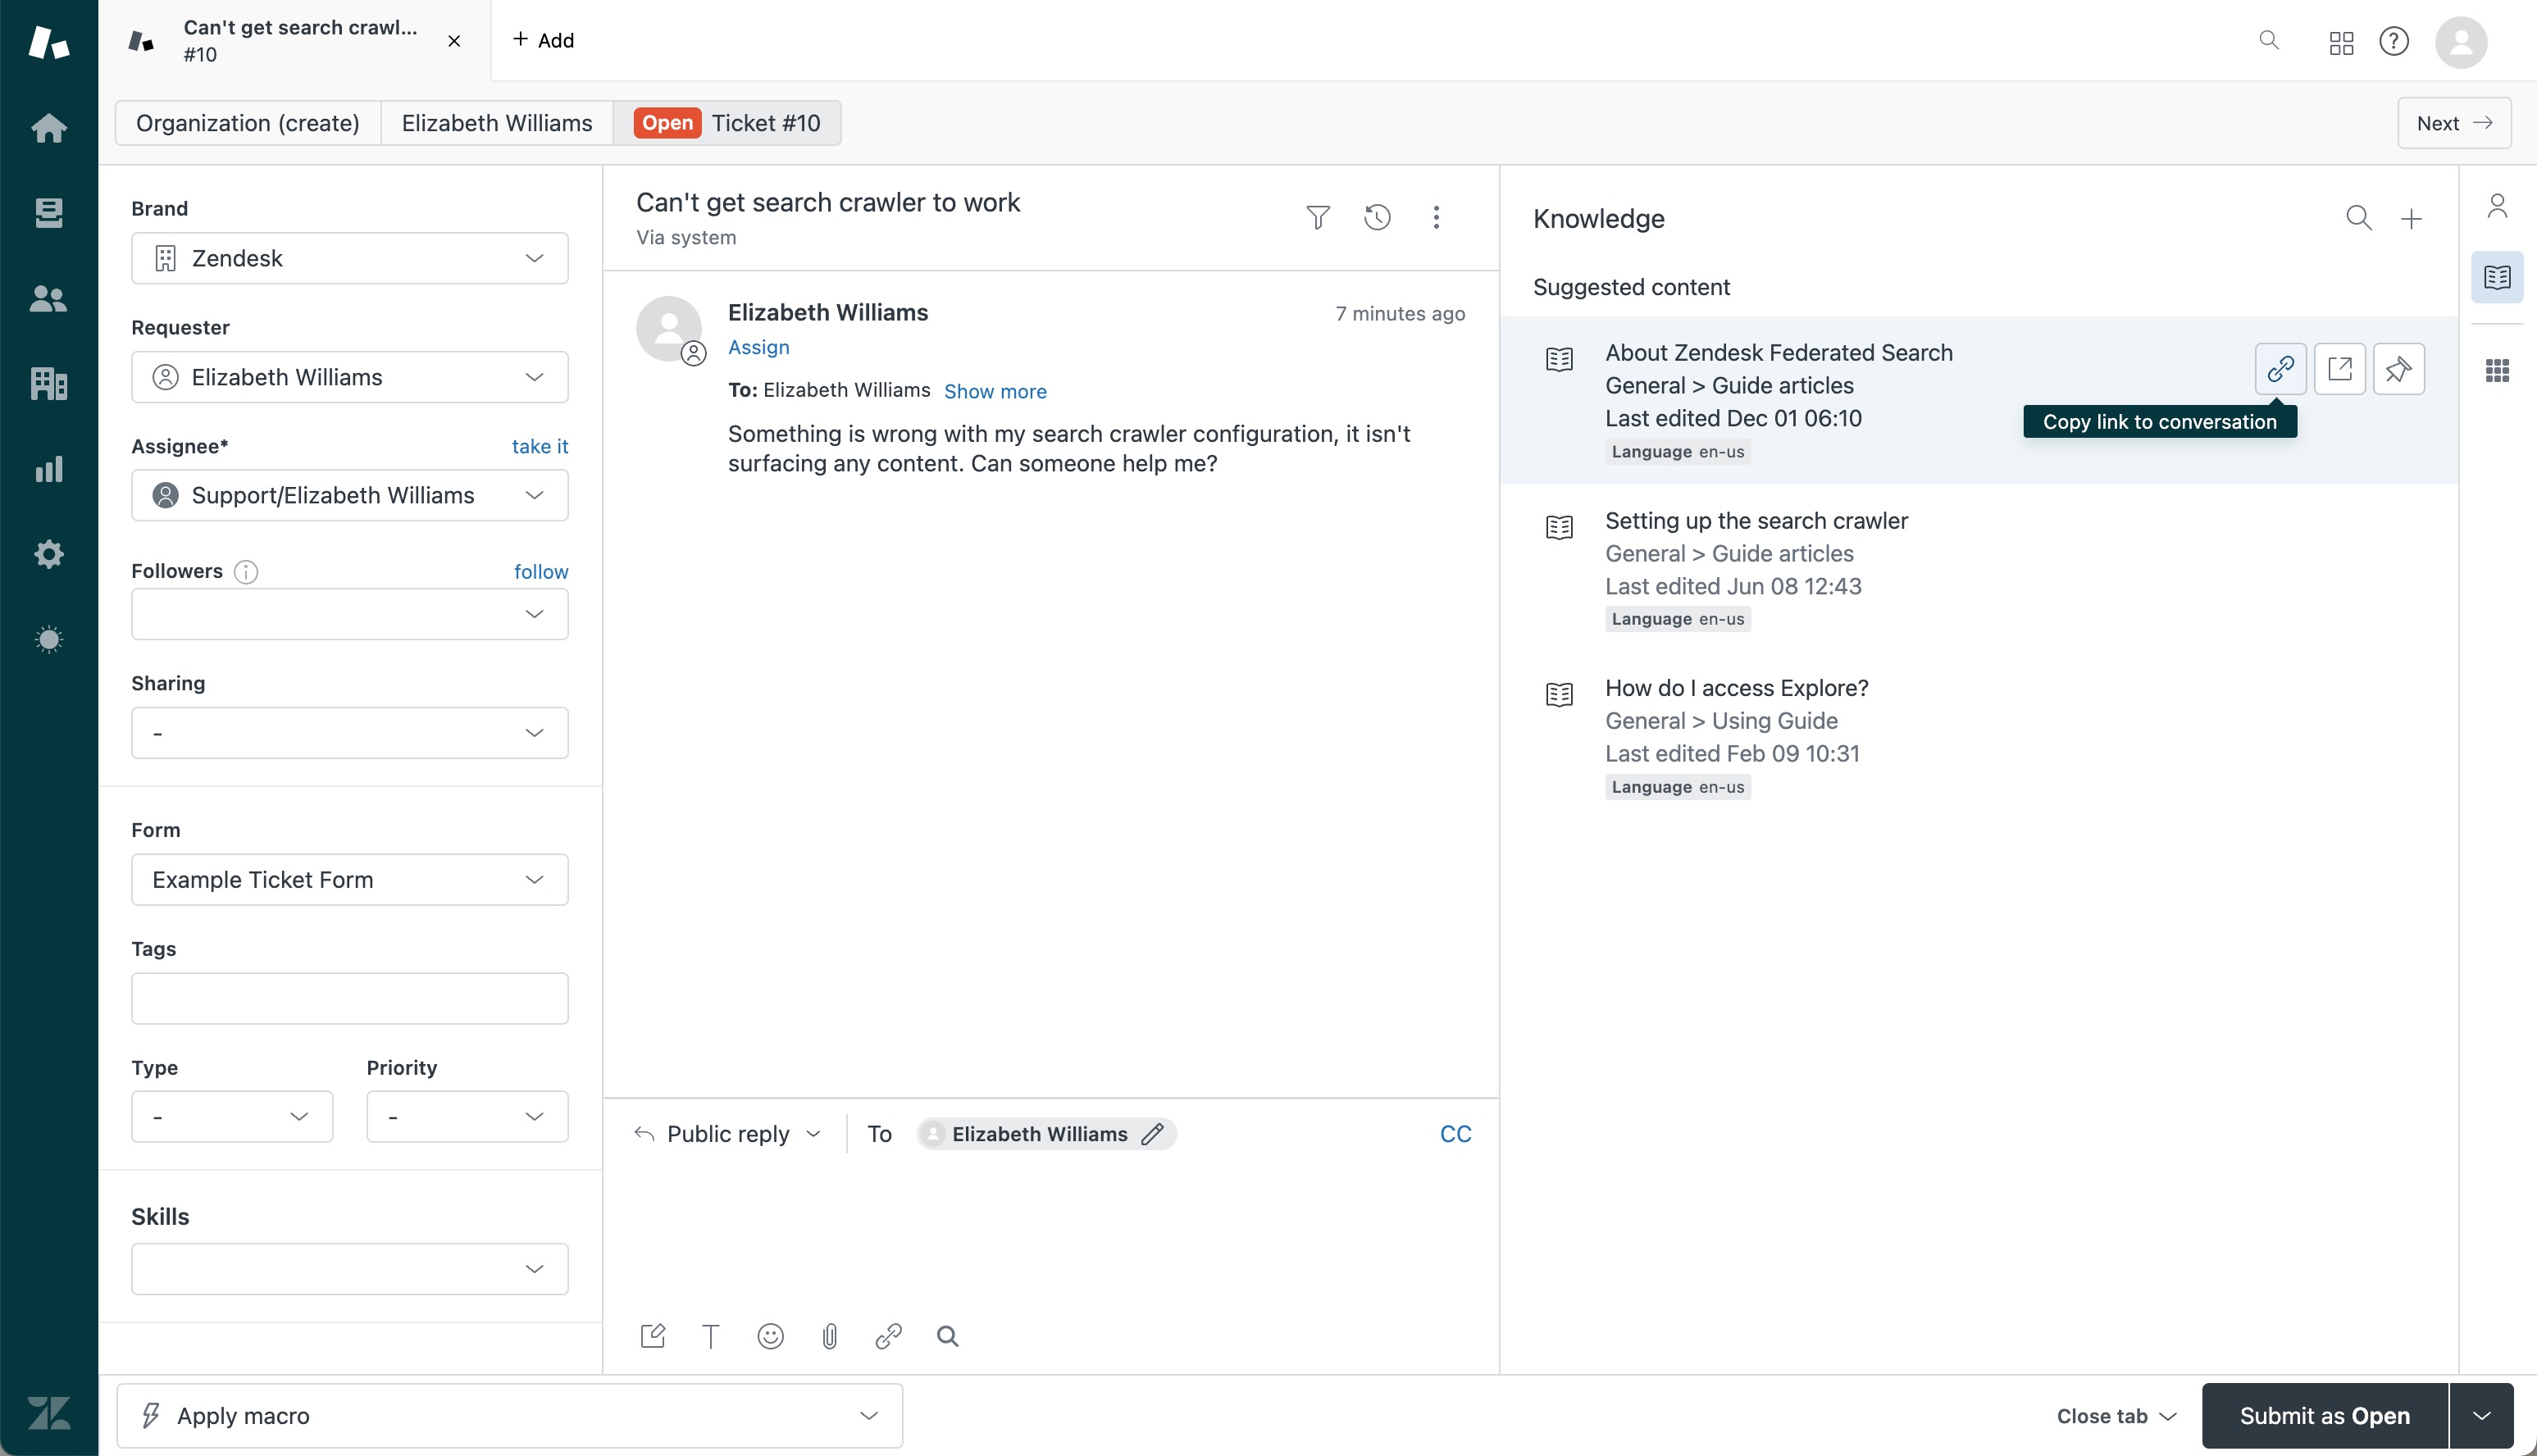Click the take it assignee link
Image resolution: width=2537 pixels, height=1456 pixels.
pyautogui.click(x=540, y=446)
